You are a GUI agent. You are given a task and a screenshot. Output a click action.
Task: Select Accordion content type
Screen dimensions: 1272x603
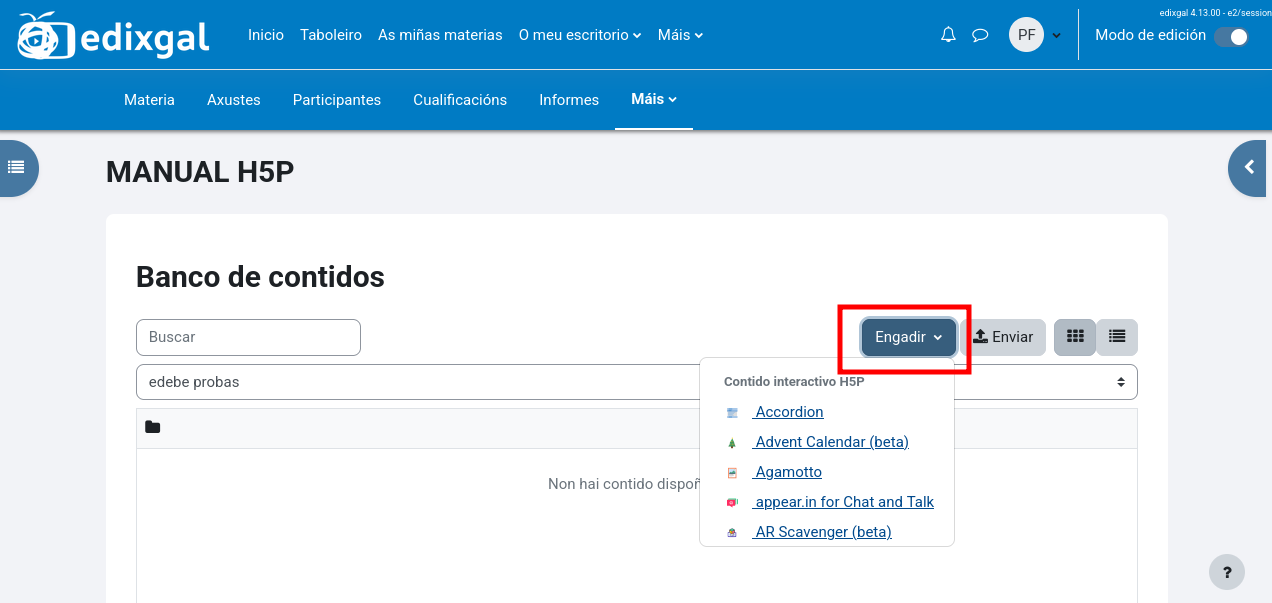point(789,412)
